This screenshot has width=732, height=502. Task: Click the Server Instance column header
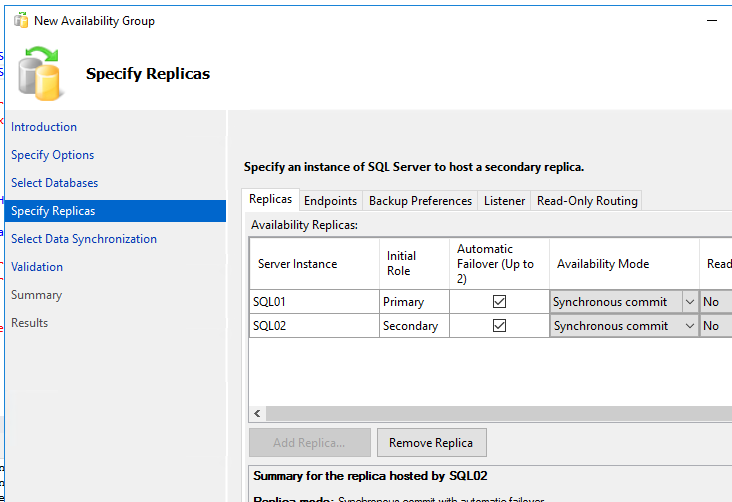[x=314, y=264]
